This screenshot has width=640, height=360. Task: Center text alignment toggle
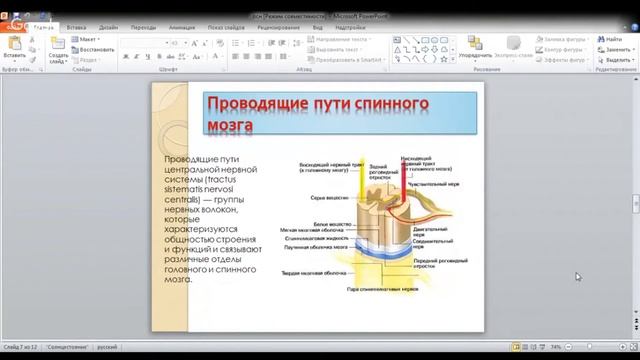tap(247, 56)
